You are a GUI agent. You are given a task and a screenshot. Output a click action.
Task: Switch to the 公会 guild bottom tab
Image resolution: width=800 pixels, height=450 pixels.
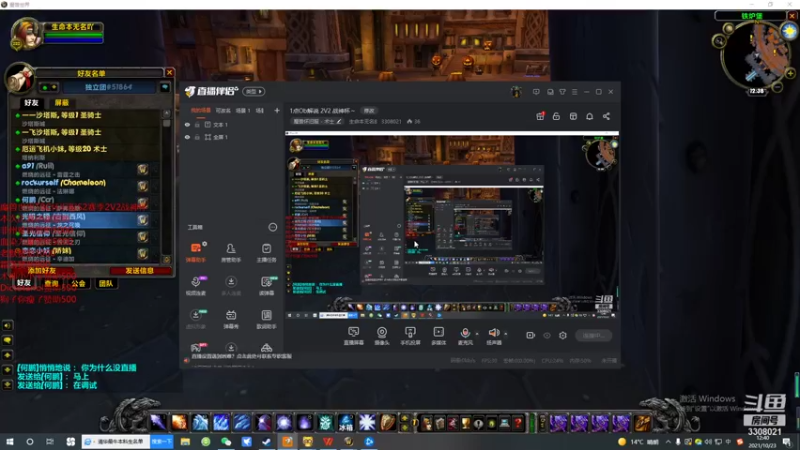78,283
